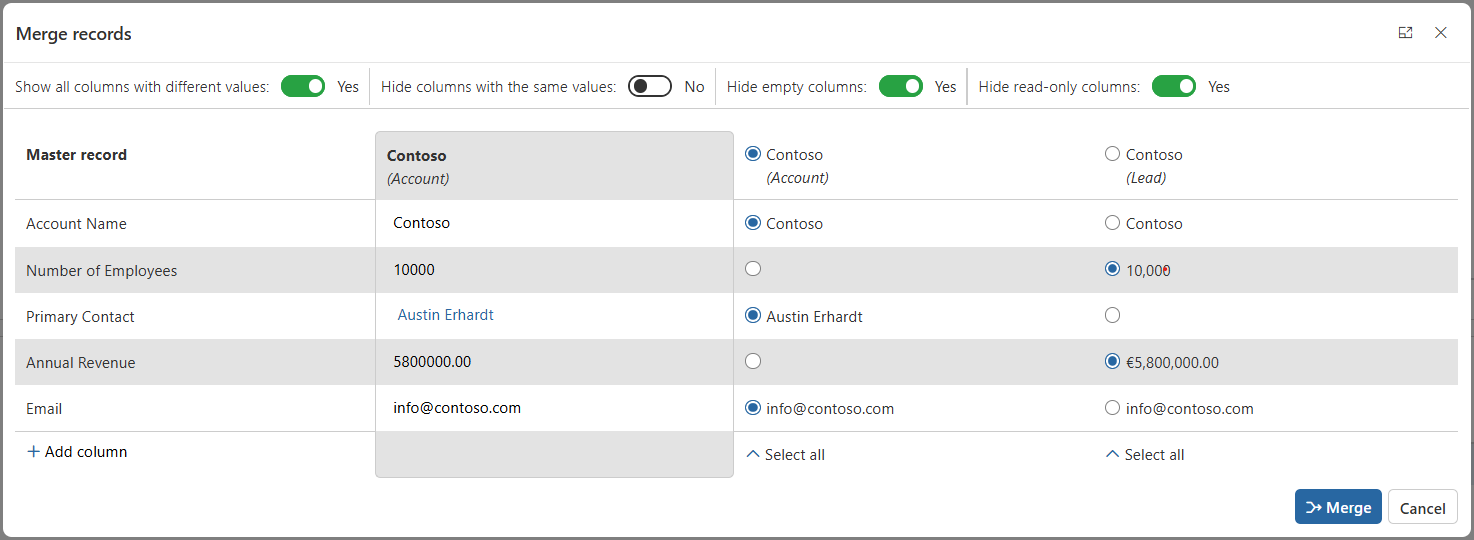Screen dimensions: 1474x540
Task: Click the pop-out dialog icon
Action: (1405, 33)
